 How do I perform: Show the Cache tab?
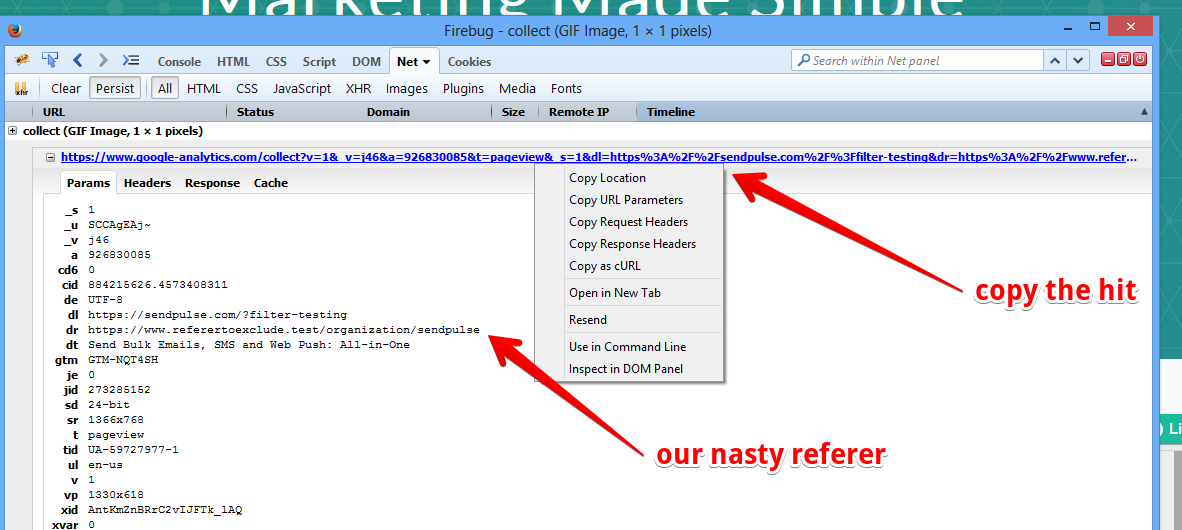(271, 182)
